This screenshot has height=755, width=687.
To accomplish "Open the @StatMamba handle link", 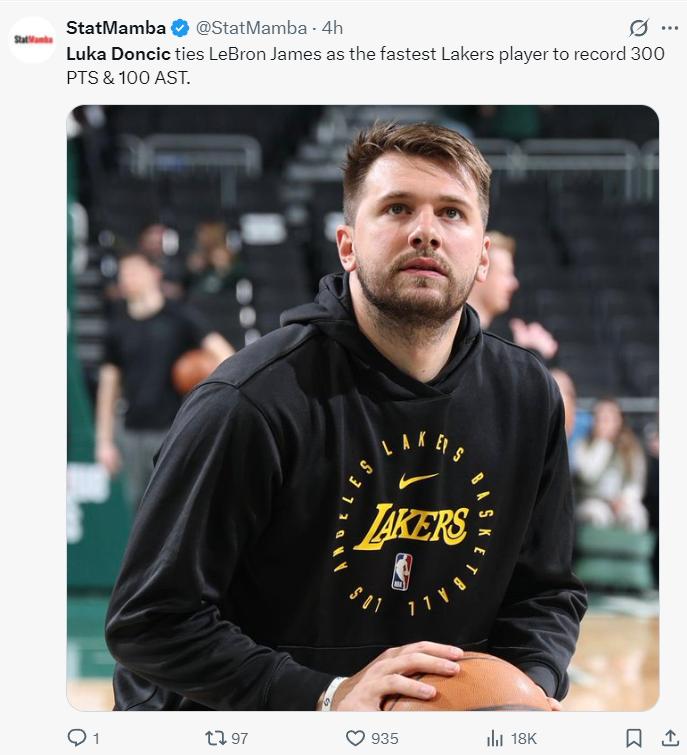I will (251, 28).
